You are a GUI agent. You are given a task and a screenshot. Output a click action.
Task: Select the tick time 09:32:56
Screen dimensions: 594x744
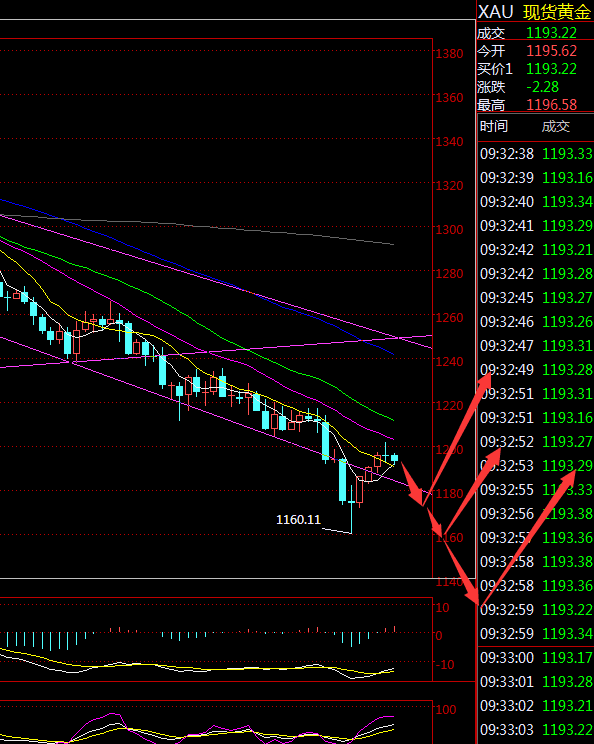[x=507, y=513]
